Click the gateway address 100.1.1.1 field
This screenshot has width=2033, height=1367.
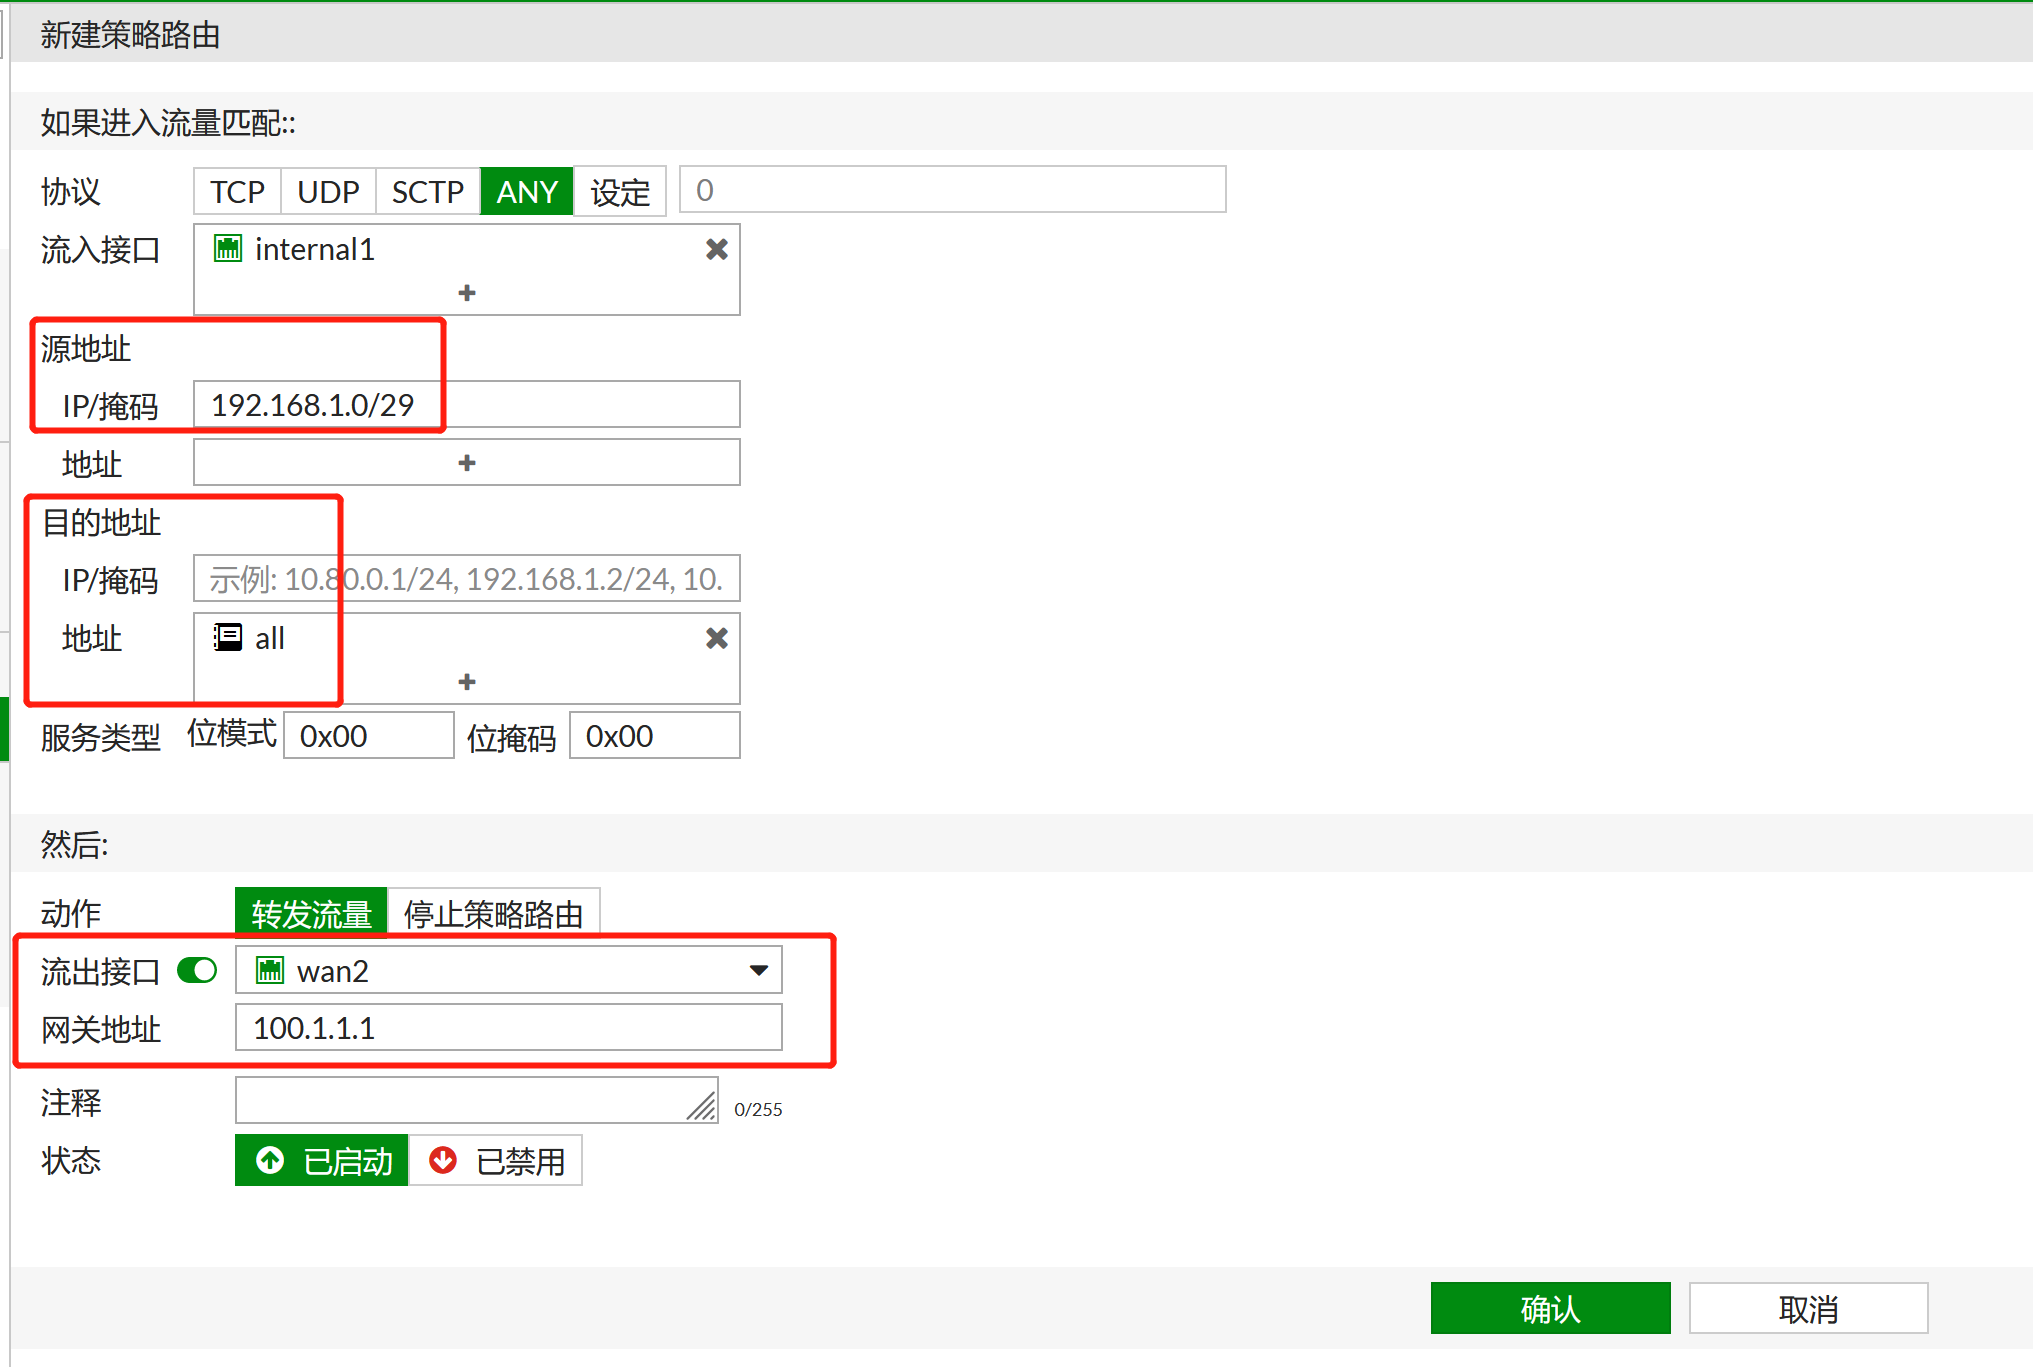click(508, 1028)
